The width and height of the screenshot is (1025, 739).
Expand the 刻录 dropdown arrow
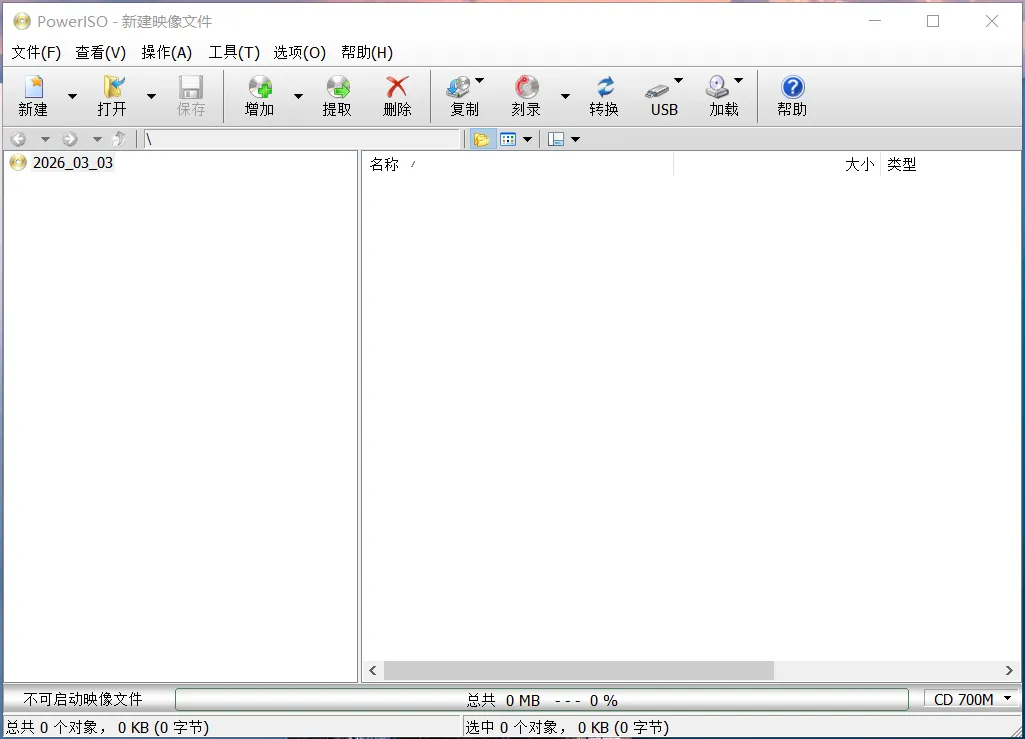(x=565, y=96)
